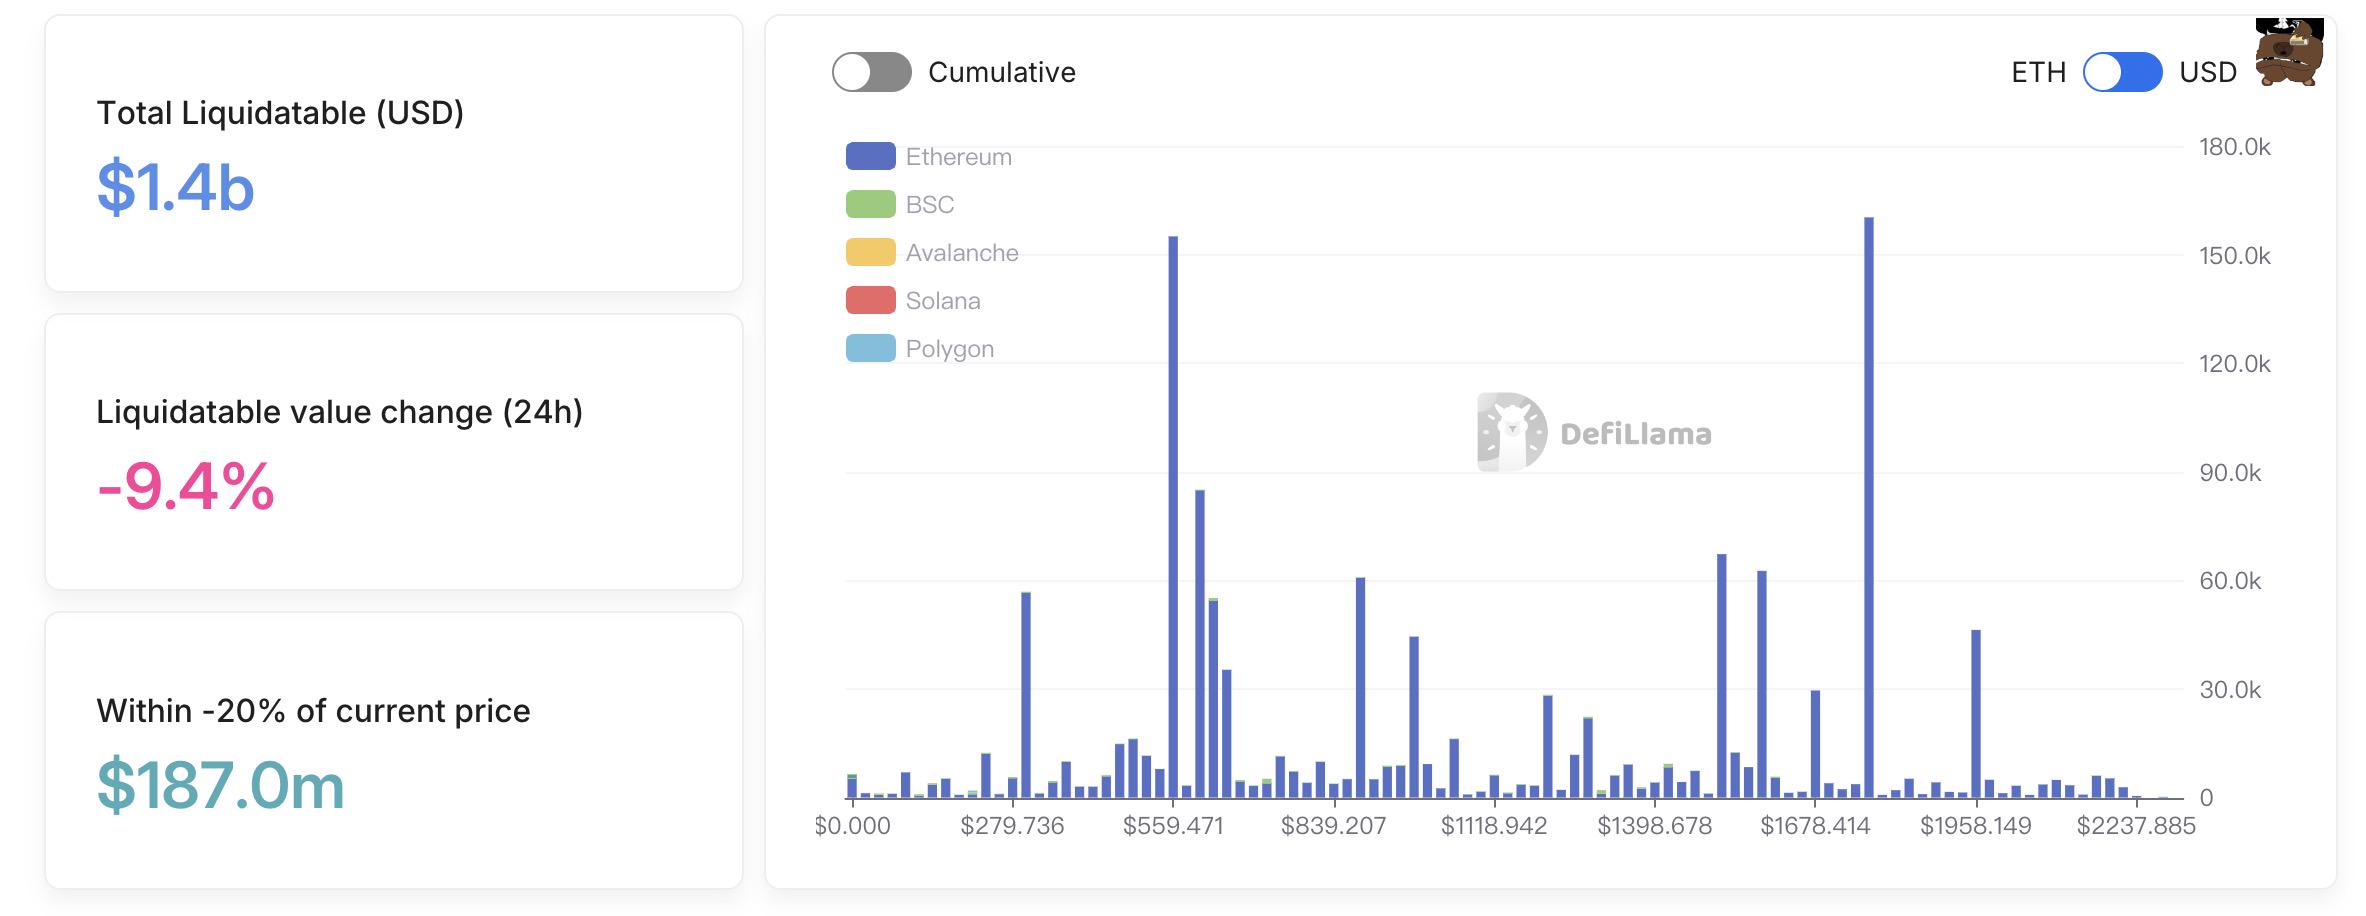The image size is (2366, 916).
Task: Click the BSC legend green swatch
Action: (870, 204)
